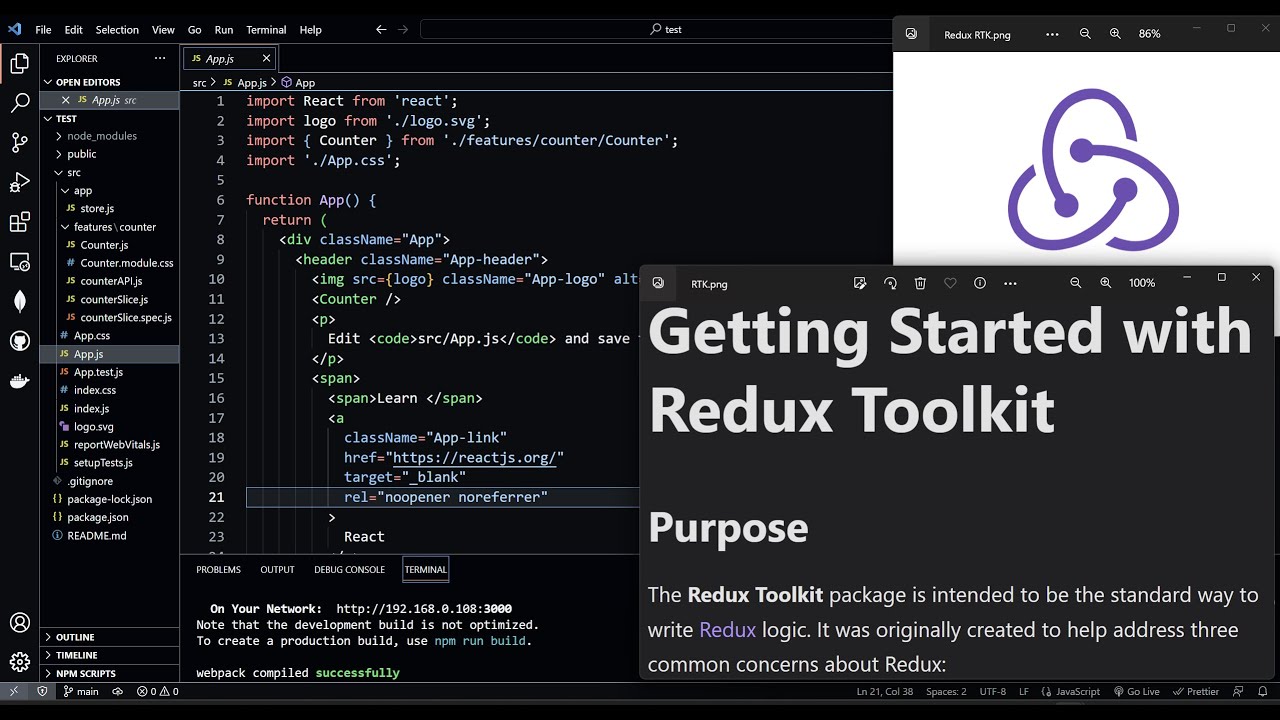This screenshot has width=1280, height=720.
Task: Open the Help menu
Action: tap(311, 30)
